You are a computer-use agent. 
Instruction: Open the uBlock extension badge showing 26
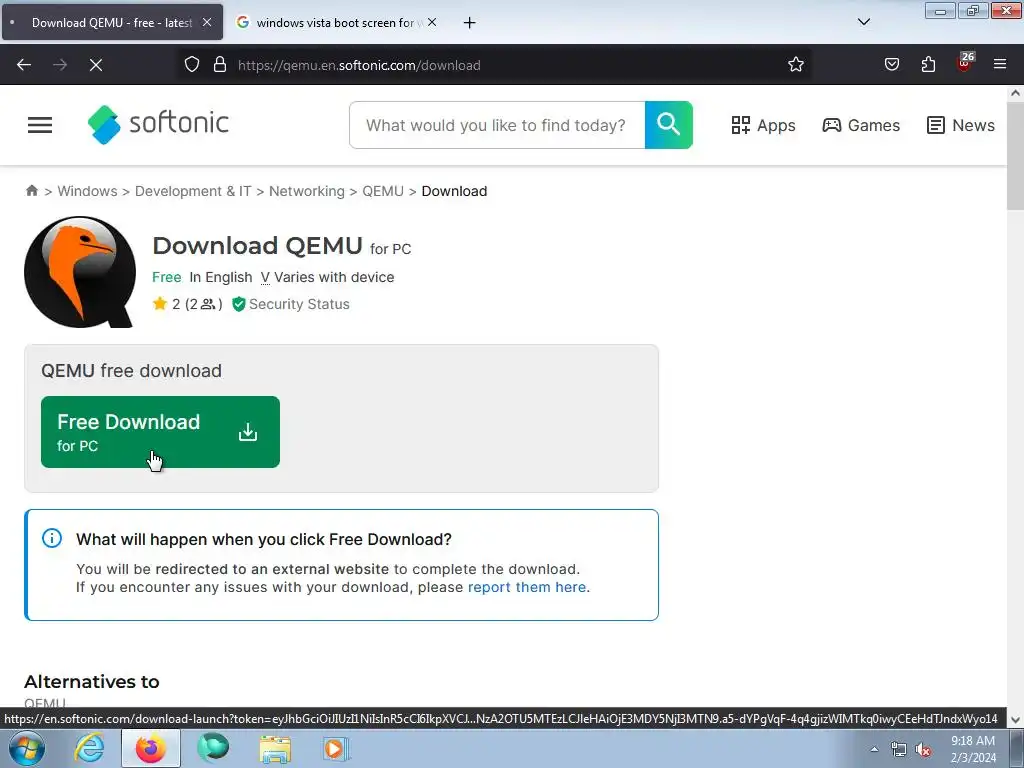[x=965, y=62]
